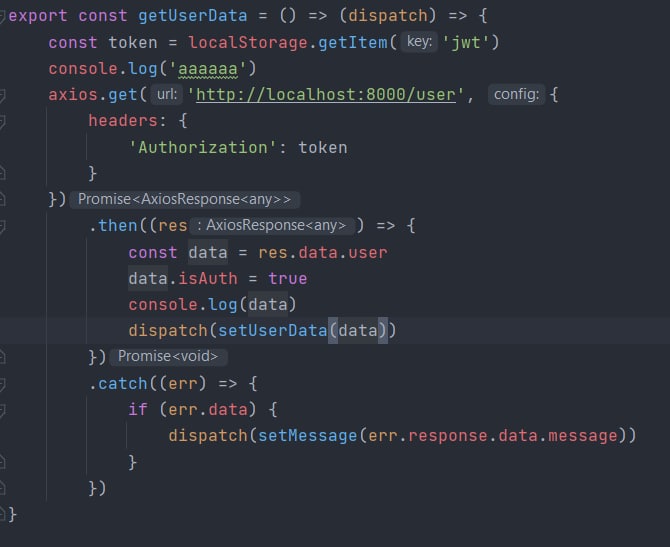Click data in the const data declaration
Screen dimensions: 670x547
point(208,253)
